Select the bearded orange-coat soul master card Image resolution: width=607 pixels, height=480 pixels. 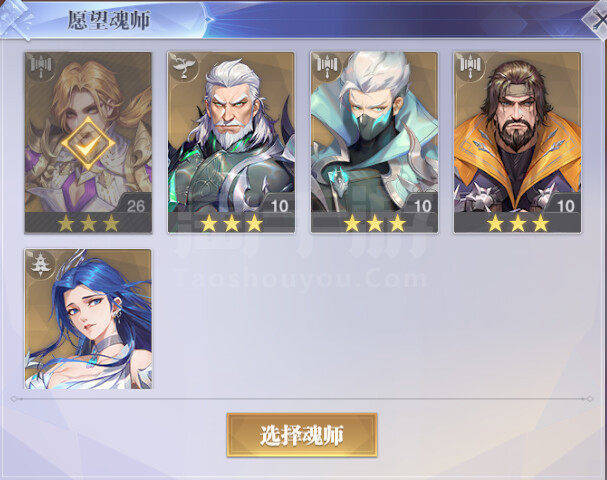pyautogui.click(x=517, y=142)
